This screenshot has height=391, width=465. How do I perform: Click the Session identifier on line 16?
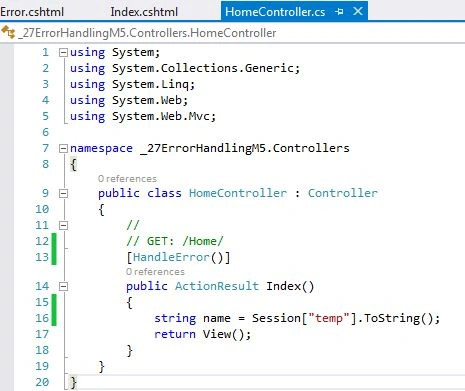coord(276,318)
